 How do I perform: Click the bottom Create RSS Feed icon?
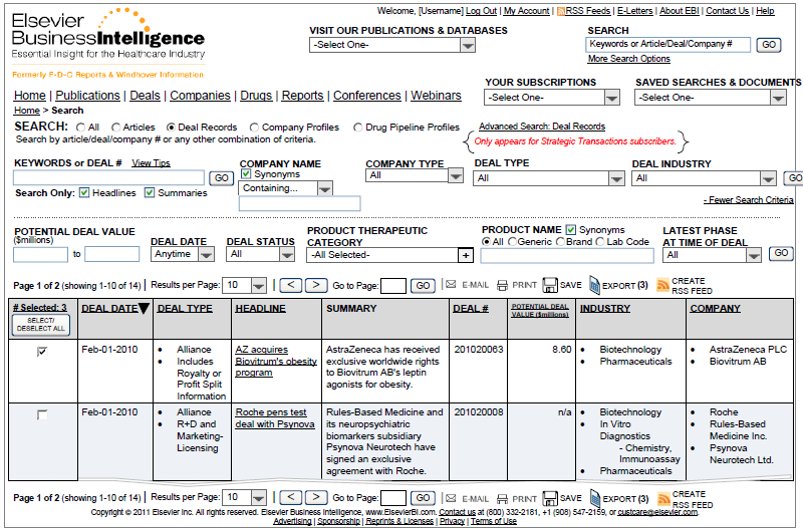664,498
